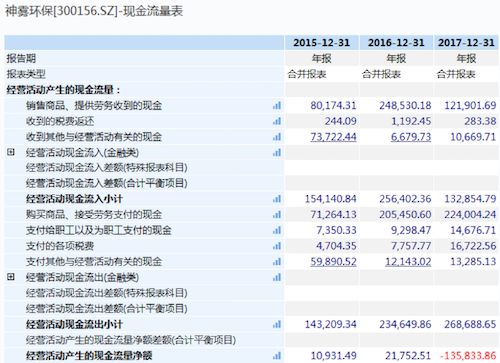Click the value 7,350.33

[x=336, y=230]
